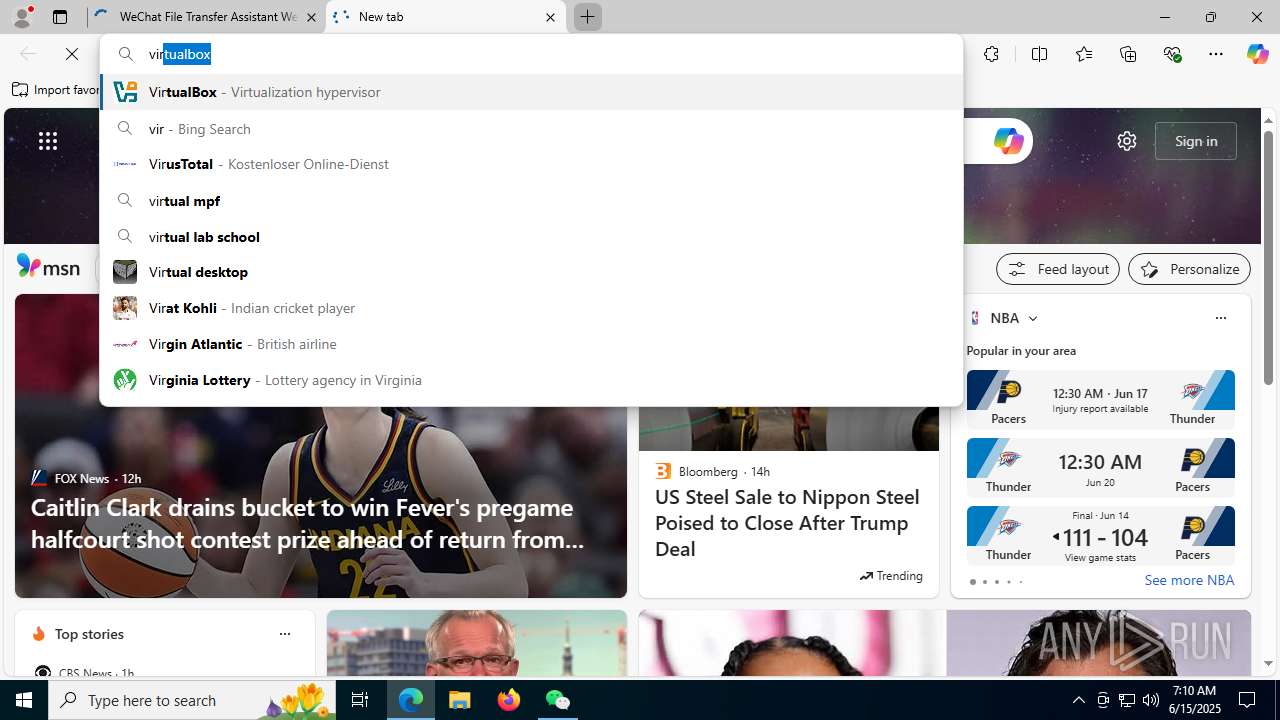Open NBA card more options ellipsis
The height and width of the screenshot is (720, 1280).
[x=1220, y=318]
